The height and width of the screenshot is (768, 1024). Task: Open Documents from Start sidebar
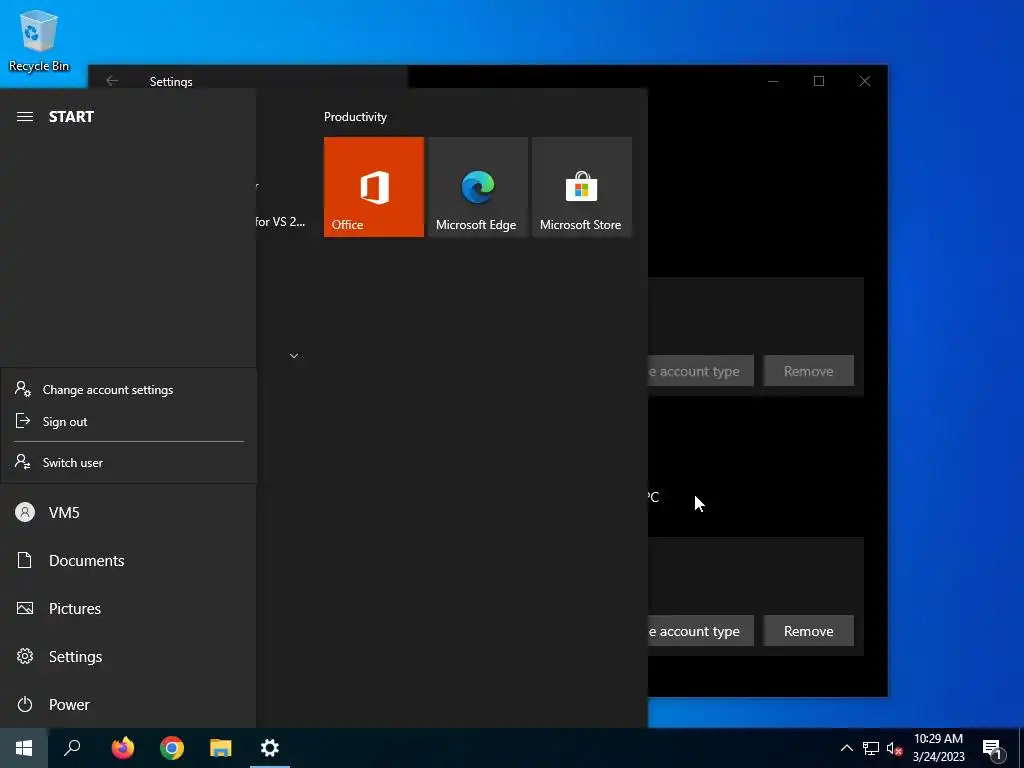[128, 560]
